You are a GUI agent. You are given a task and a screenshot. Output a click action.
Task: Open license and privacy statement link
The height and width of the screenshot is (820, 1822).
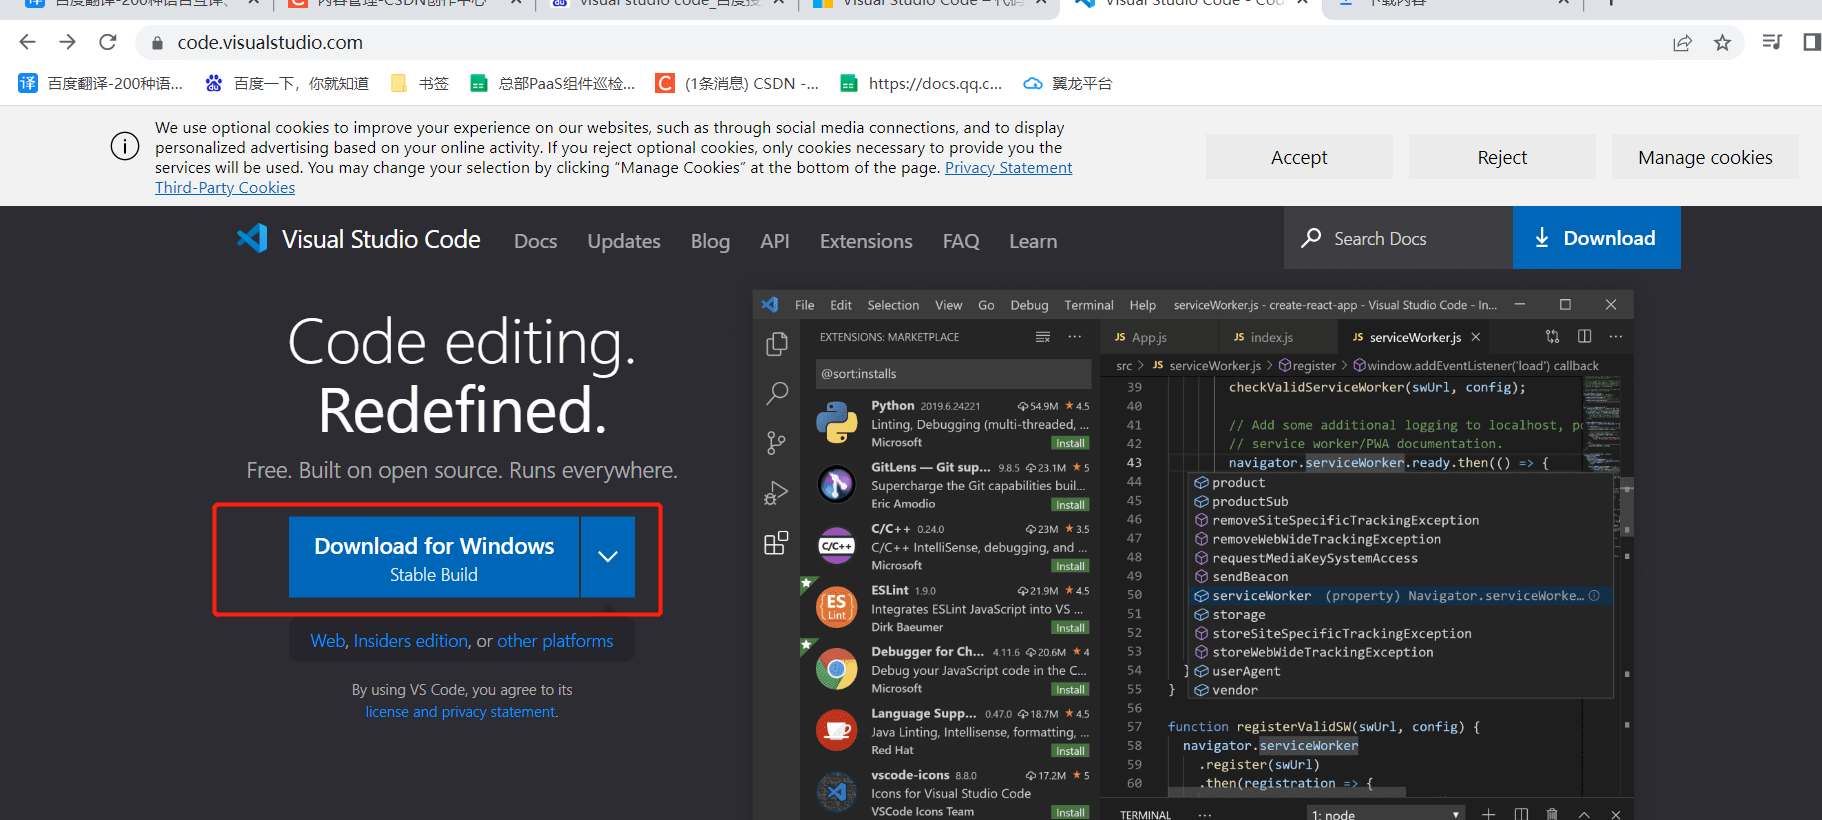[x=461, y=712]
